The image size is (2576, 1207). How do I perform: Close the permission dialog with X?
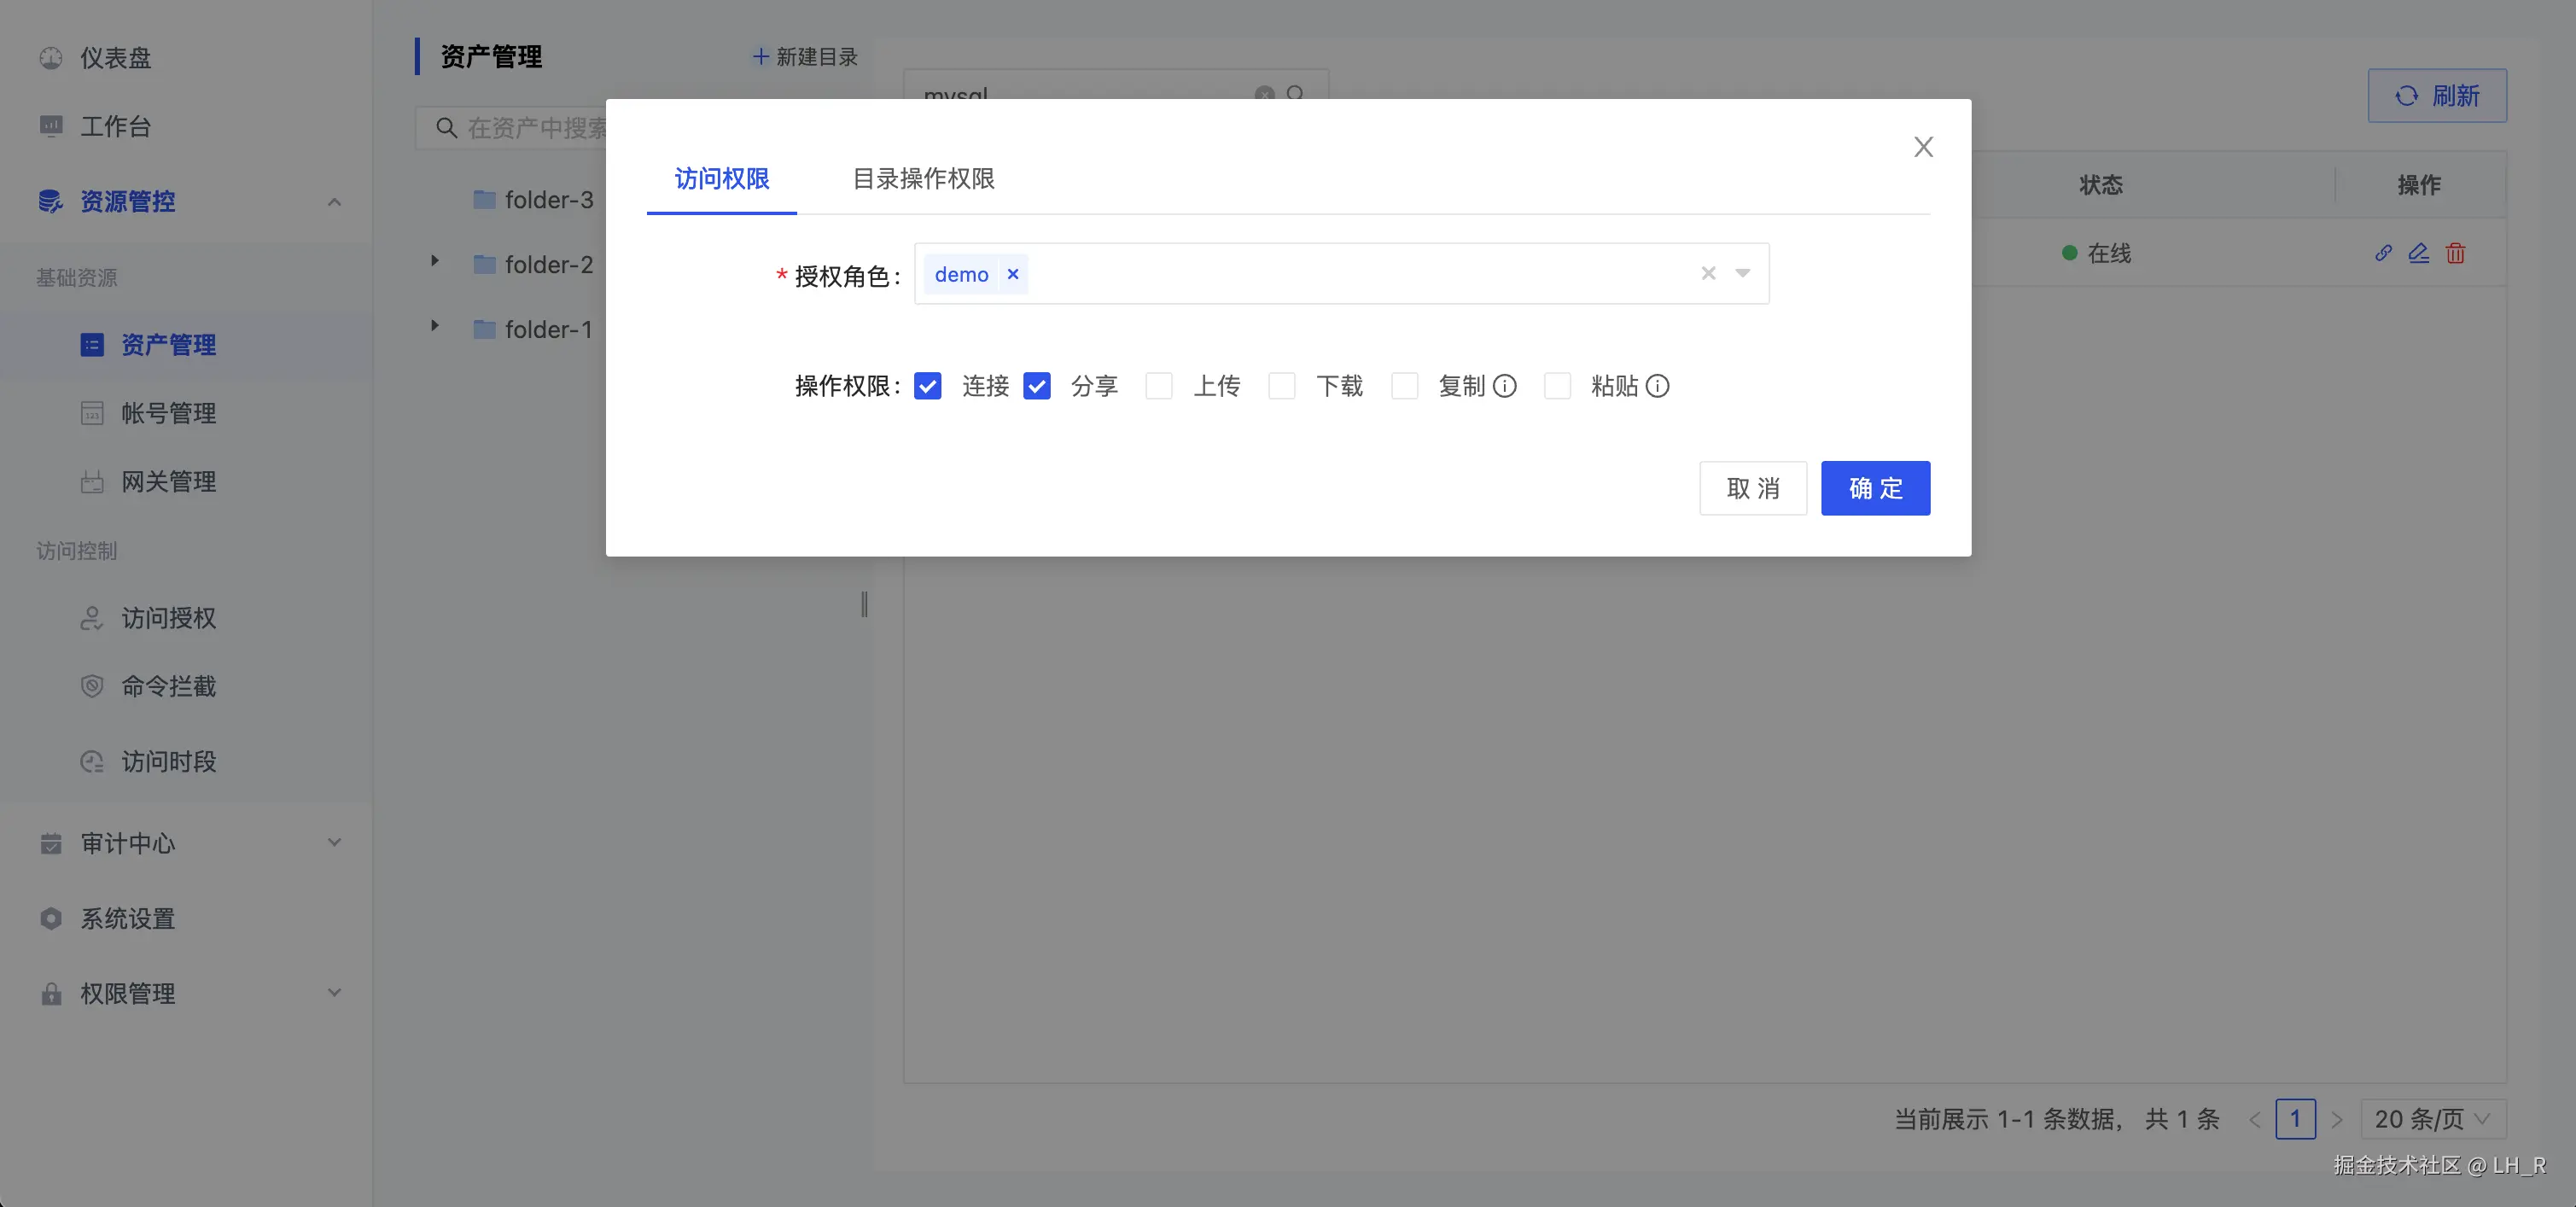pos(1923,147)
